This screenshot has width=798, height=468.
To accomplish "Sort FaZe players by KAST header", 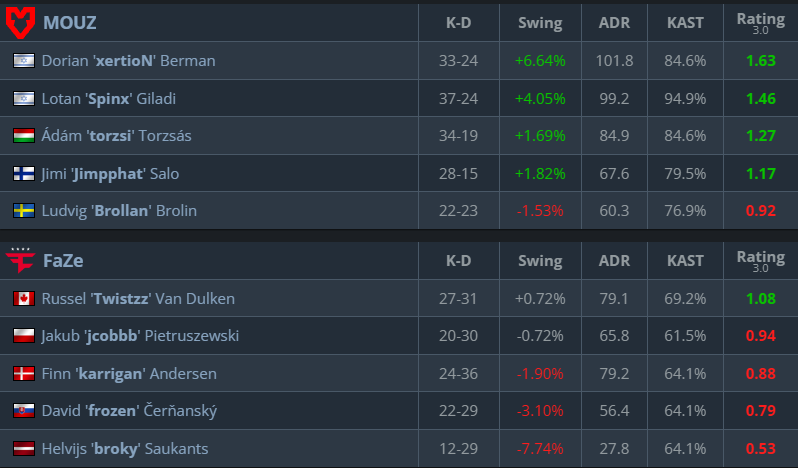I will pyautogui.click(x=685, y=261).
